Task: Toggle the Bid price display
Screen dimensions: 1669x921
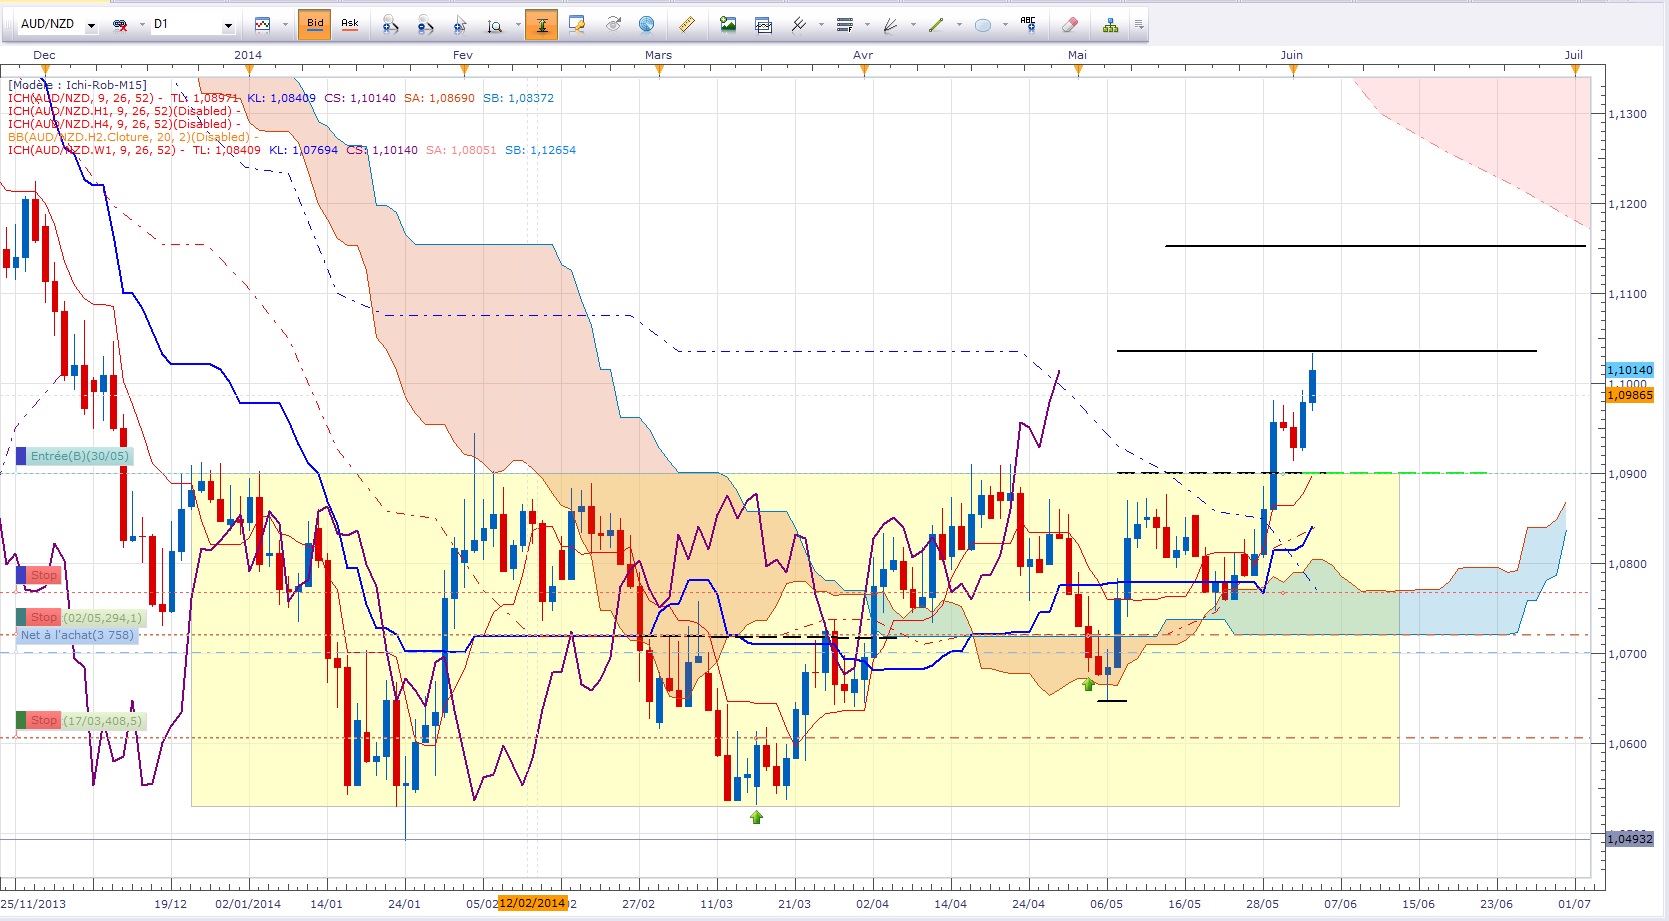Action: pos(315,24)
